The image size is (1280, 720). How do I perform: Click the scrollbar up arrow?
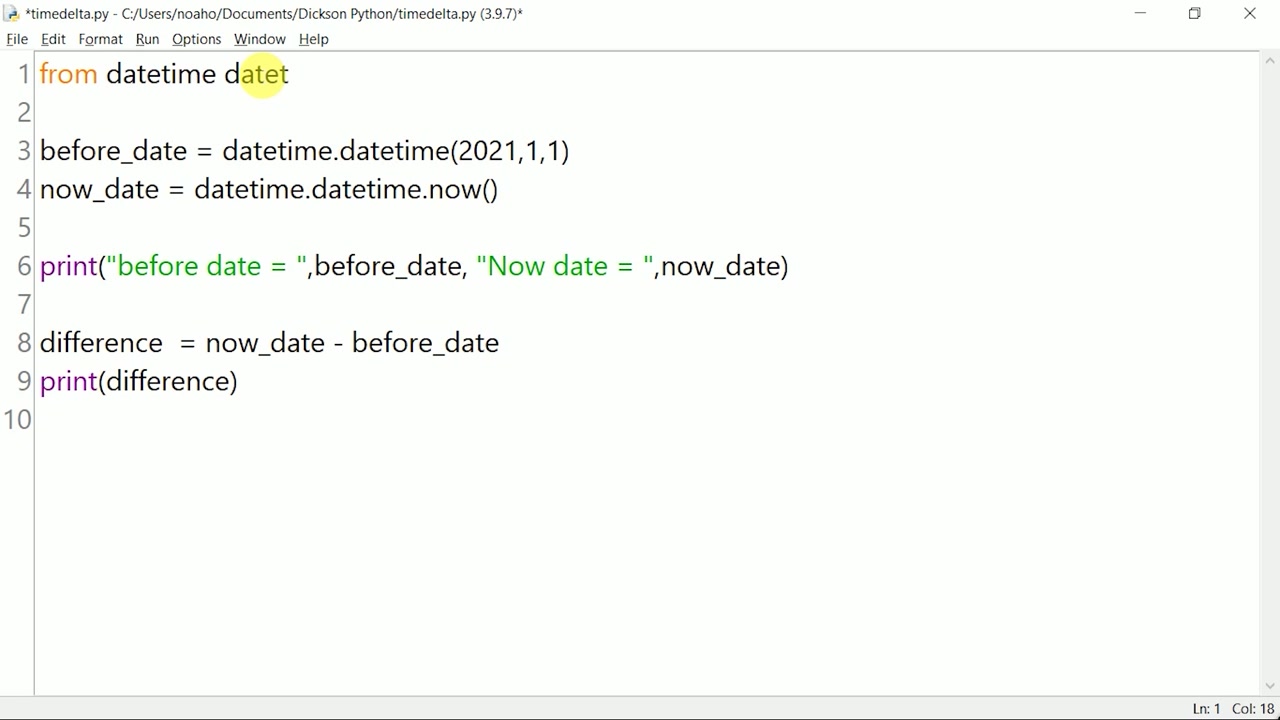(1269, 59)
